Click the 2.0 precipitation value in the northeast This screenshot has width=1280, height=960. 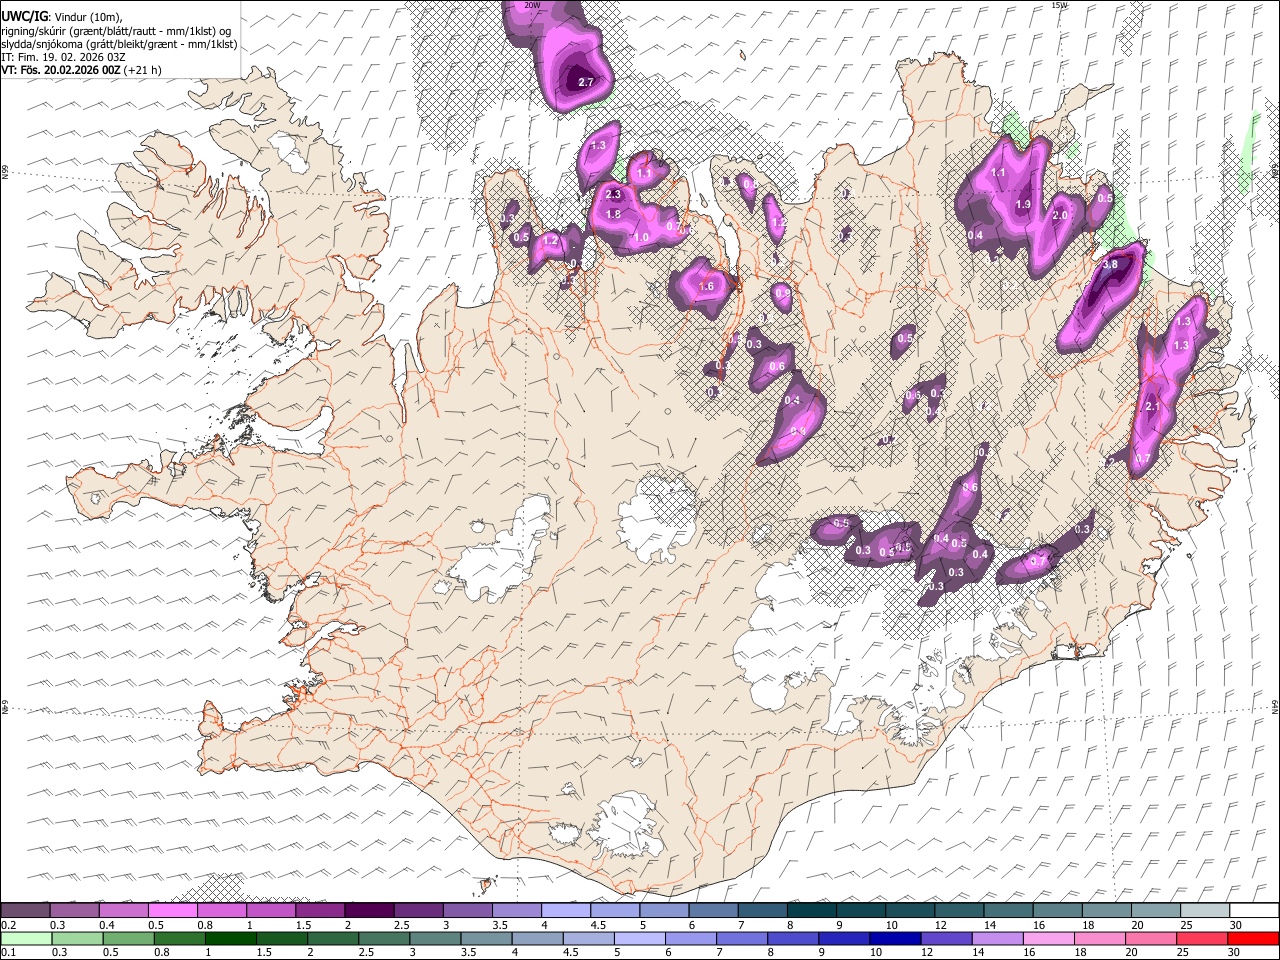1061,215
